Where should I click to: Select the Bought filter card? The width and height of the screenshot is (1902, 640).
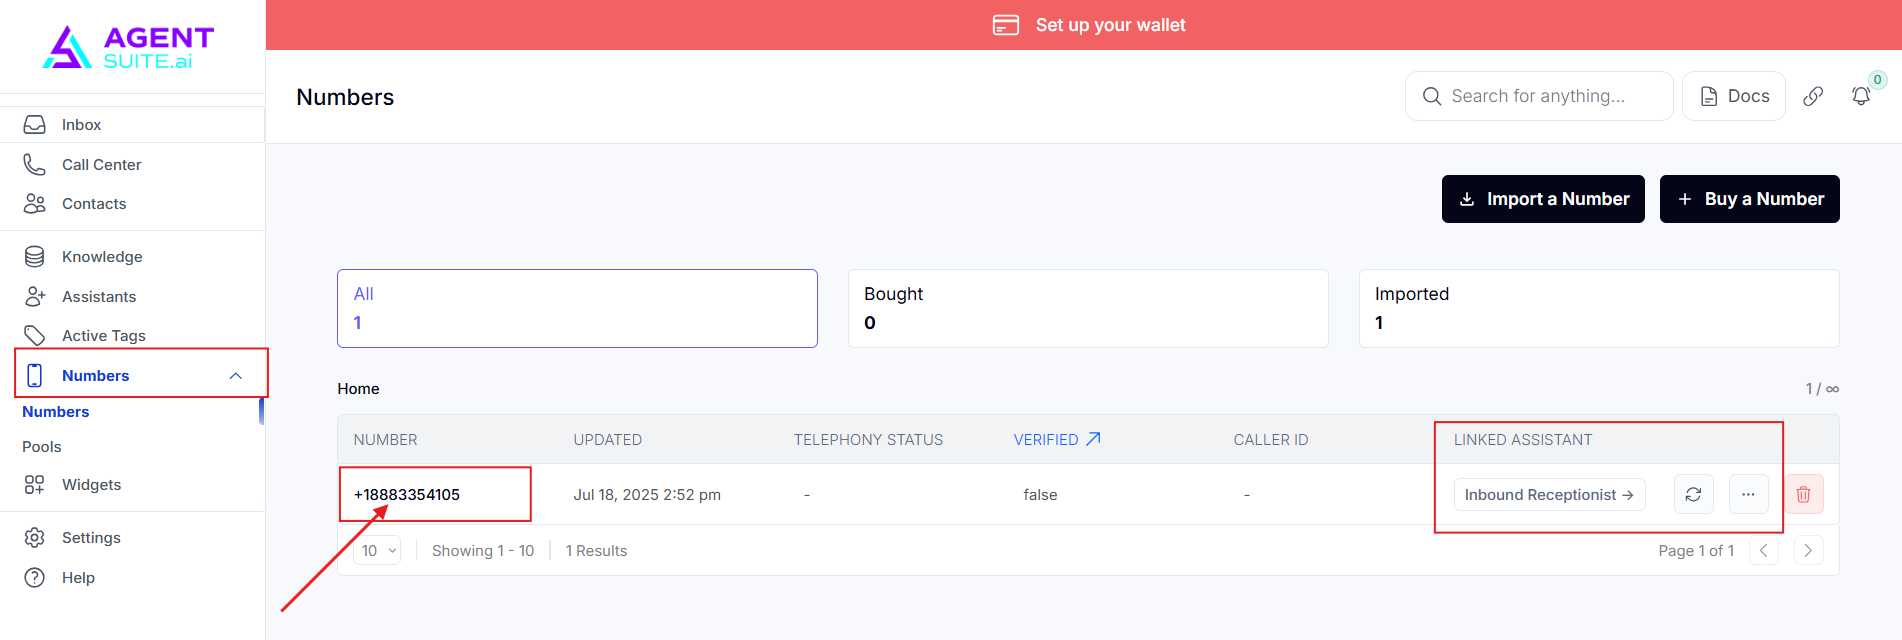(x=1087, y=308)
